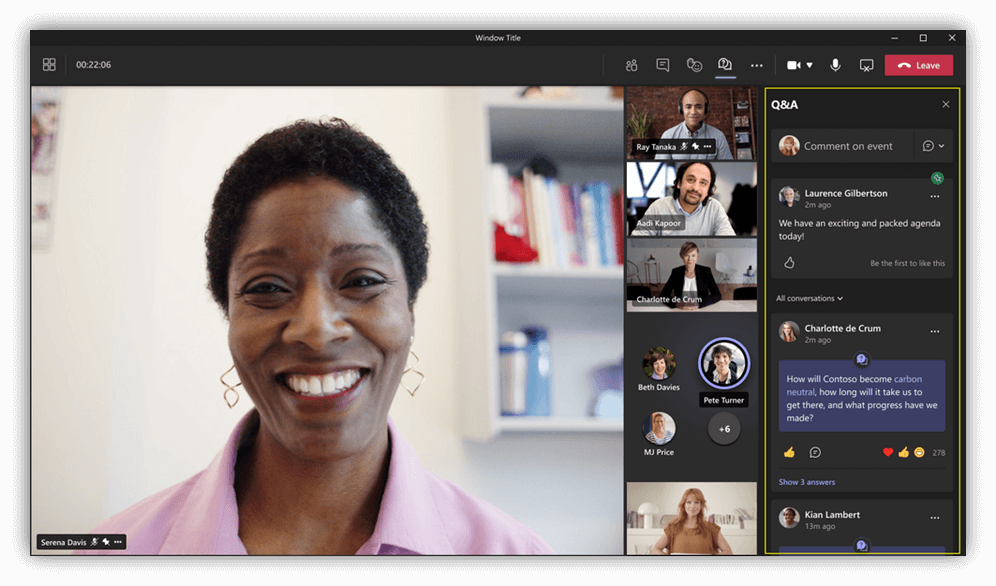Screen dimensions: 996x586
Task: Close the Q&A panel
Action: click(946, 104)
